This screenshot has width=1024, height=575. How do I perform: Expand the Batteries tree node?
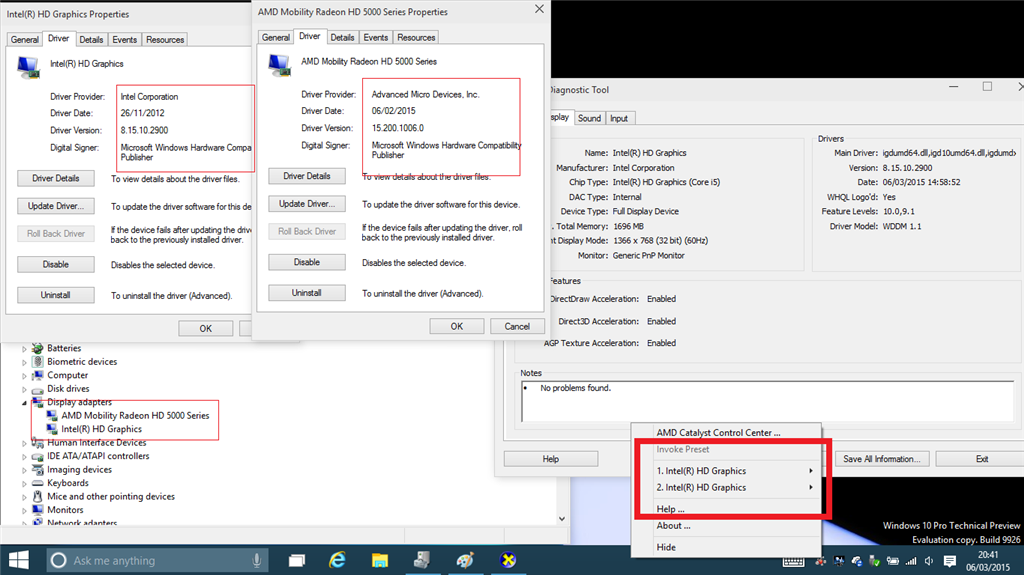click(x=24, y=349)
